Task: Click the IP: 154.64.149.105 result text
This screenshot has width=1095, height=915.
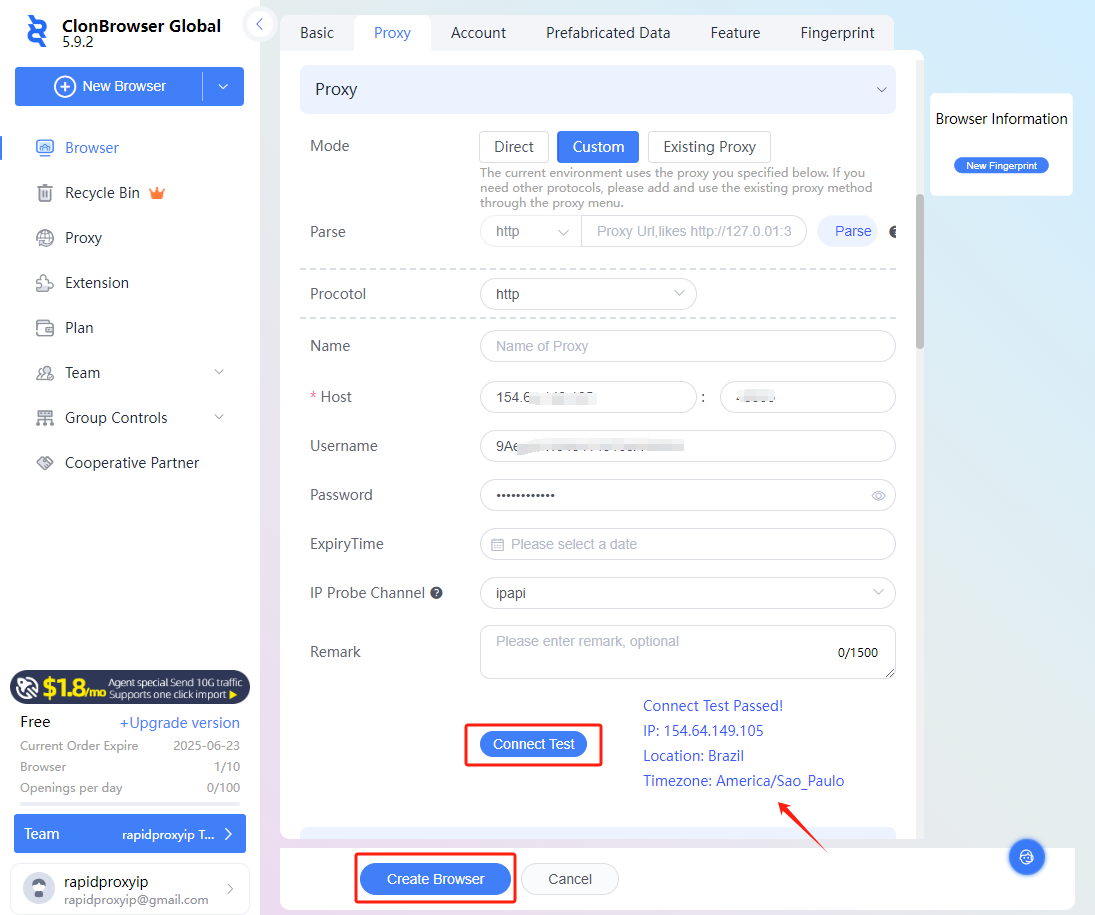Action: 703,731
